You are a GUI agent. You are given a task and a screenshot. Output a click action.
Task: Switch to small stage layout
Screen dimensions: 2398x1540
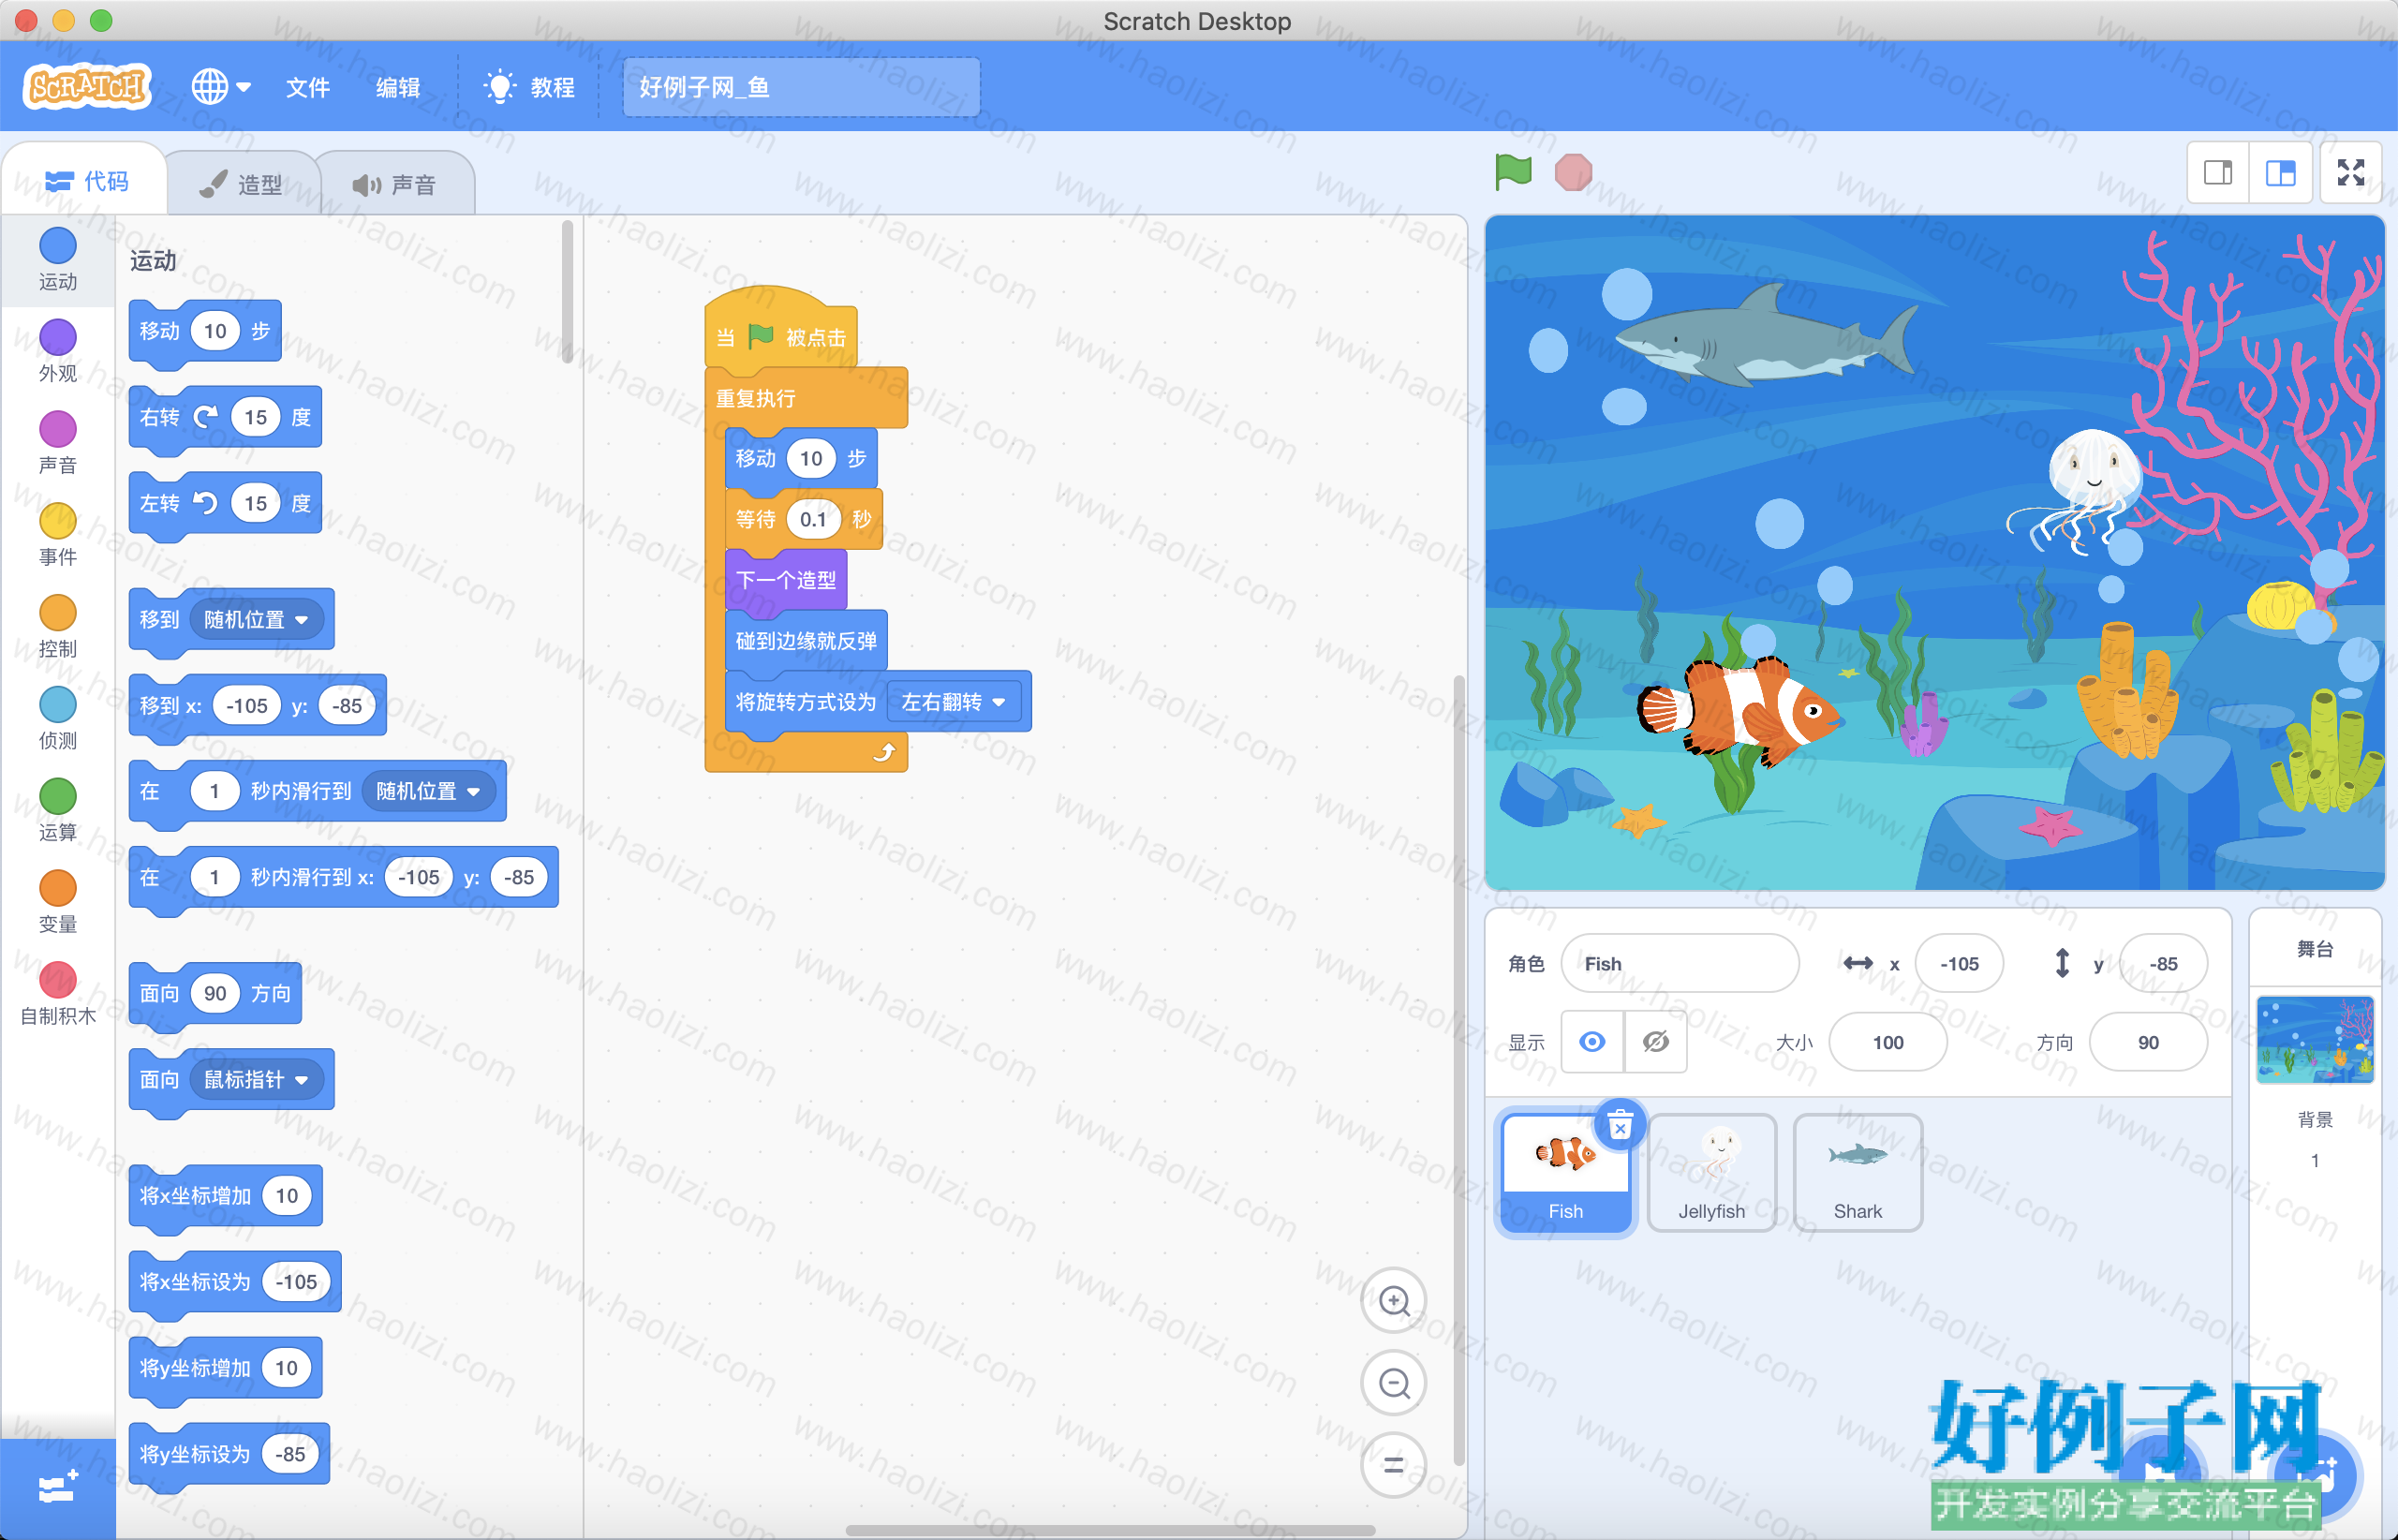tap(2218, 173)
